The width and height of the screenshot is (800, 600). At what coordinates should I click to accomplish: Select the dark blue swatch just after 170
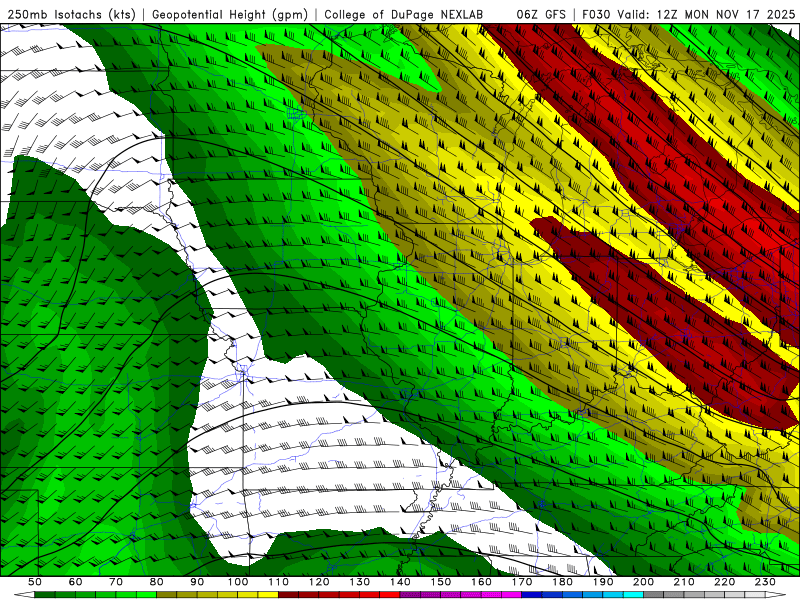tap(532, 595)
